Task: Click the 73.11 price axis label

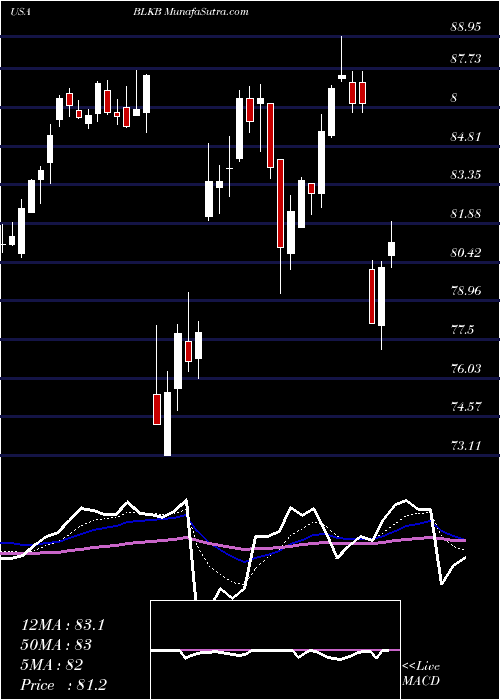Action: click(466, 446)
